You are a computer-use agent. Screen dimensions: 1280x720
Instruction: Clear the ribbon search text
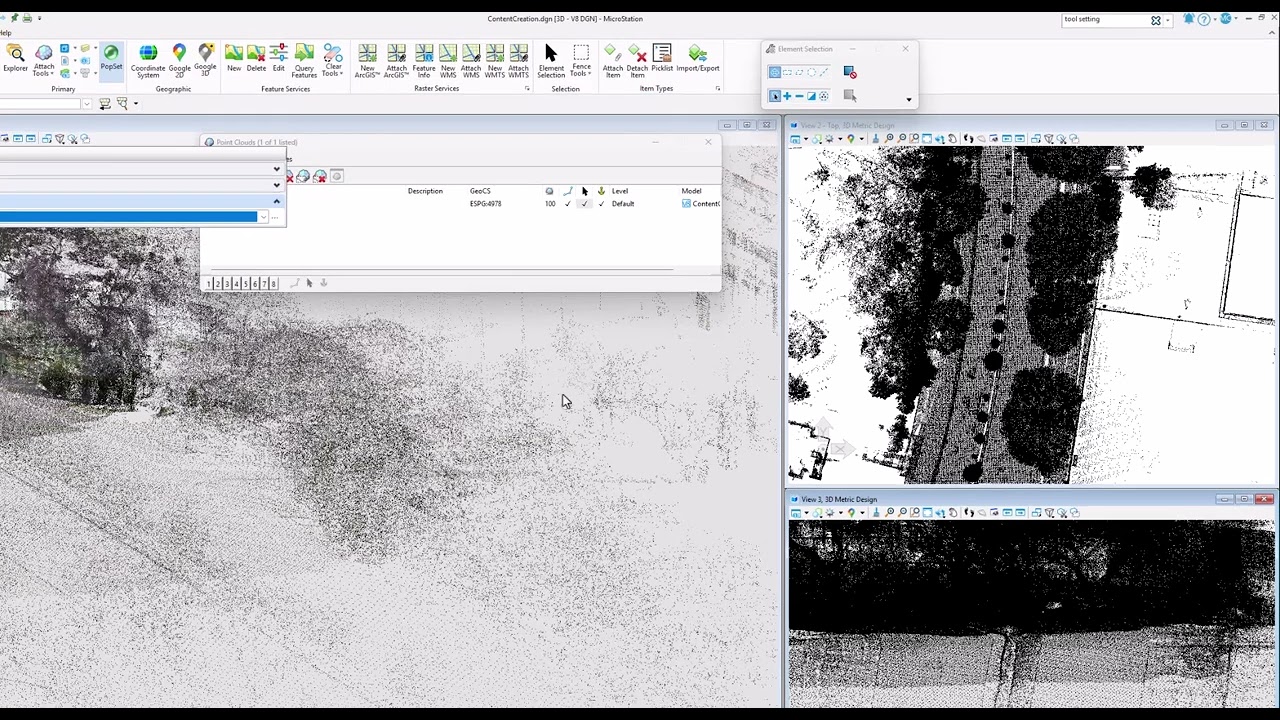click(x=1156, y=20)
